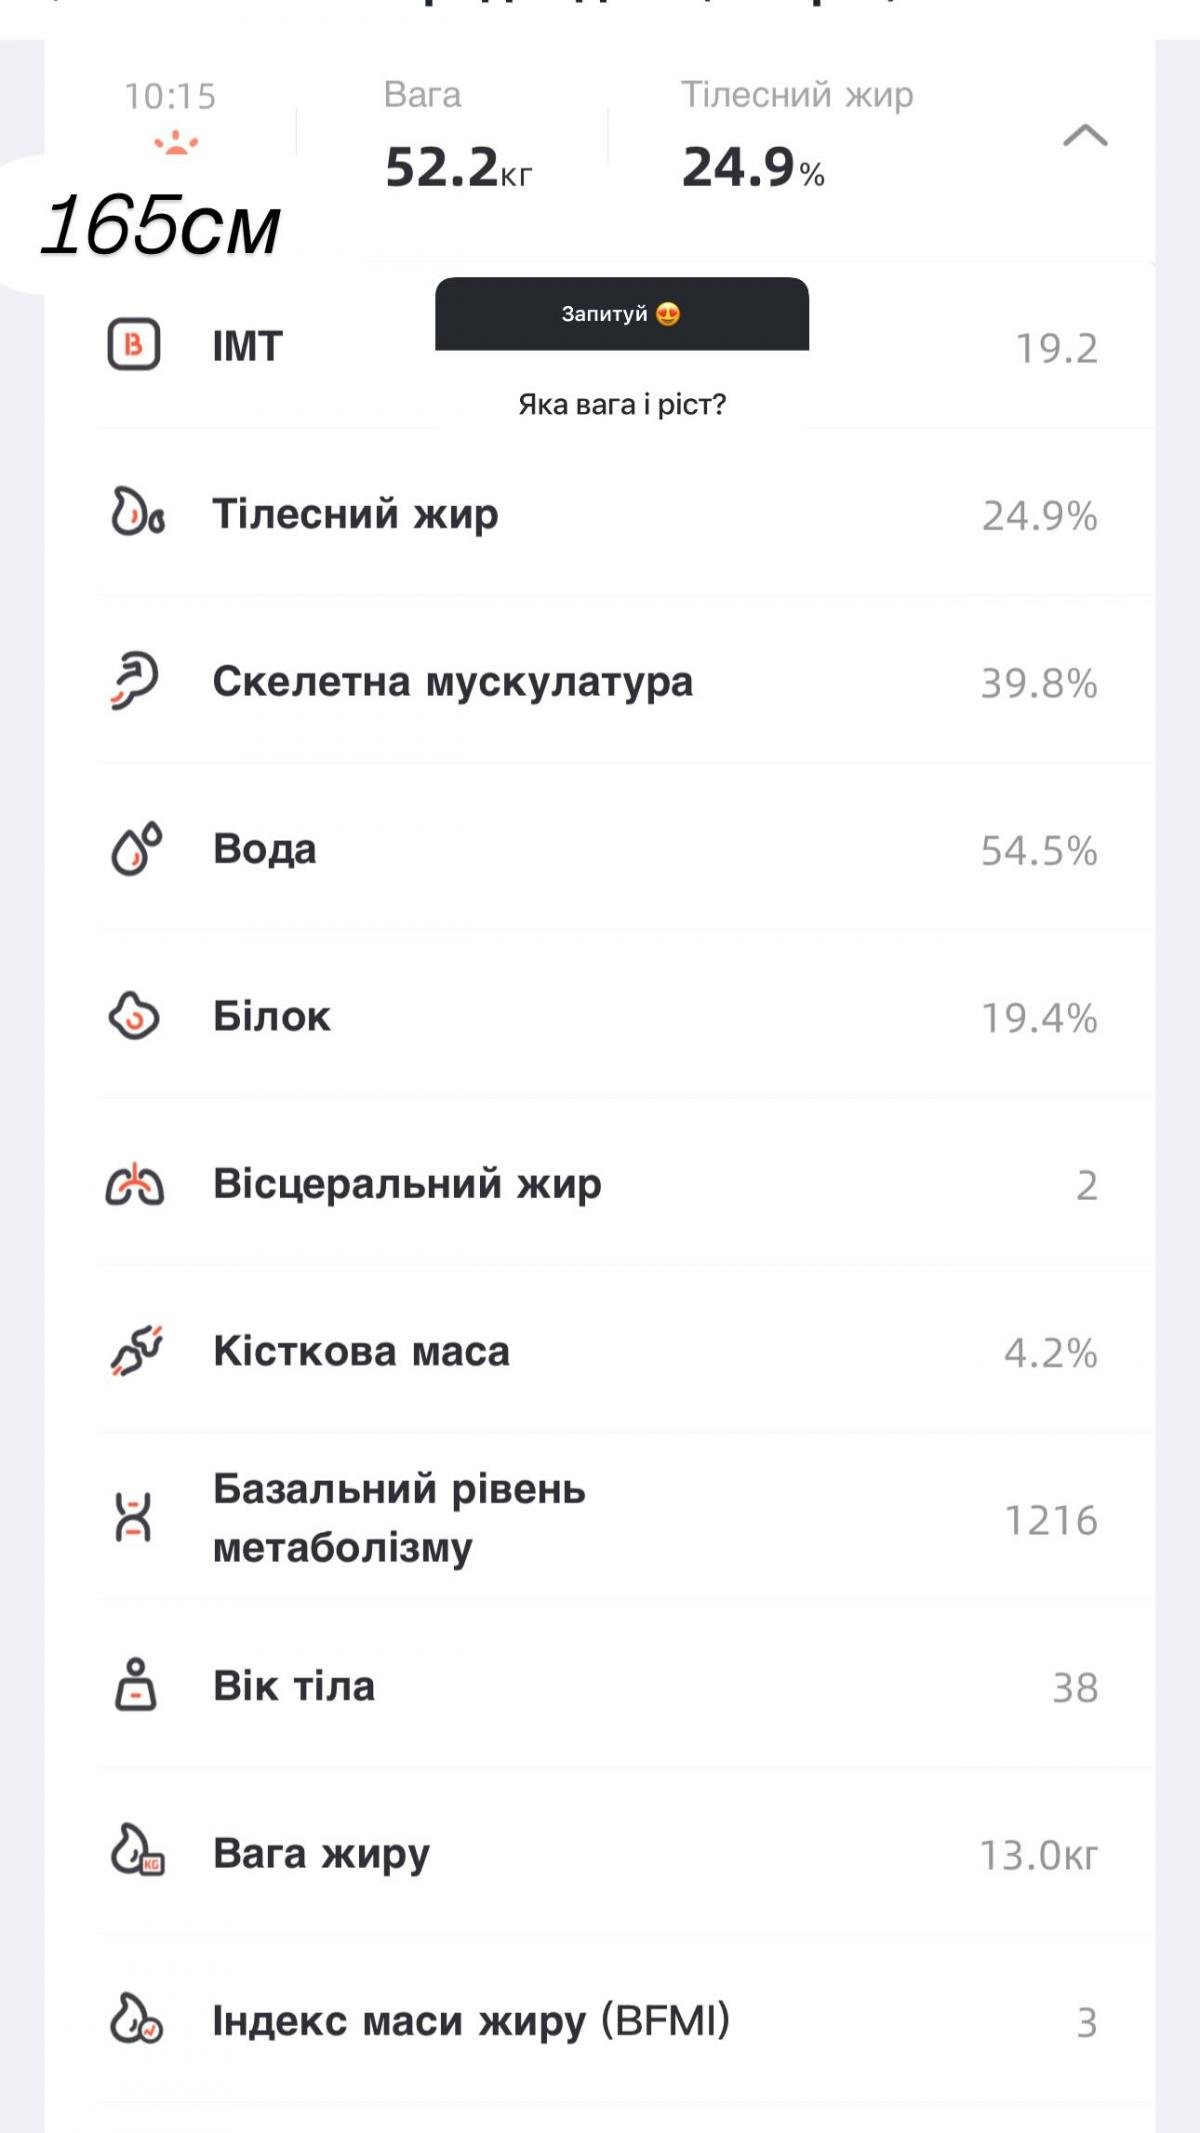Tap the Вік тіла body icon
This screenshot has width=1200, height=2133.
click(135, 1685)
